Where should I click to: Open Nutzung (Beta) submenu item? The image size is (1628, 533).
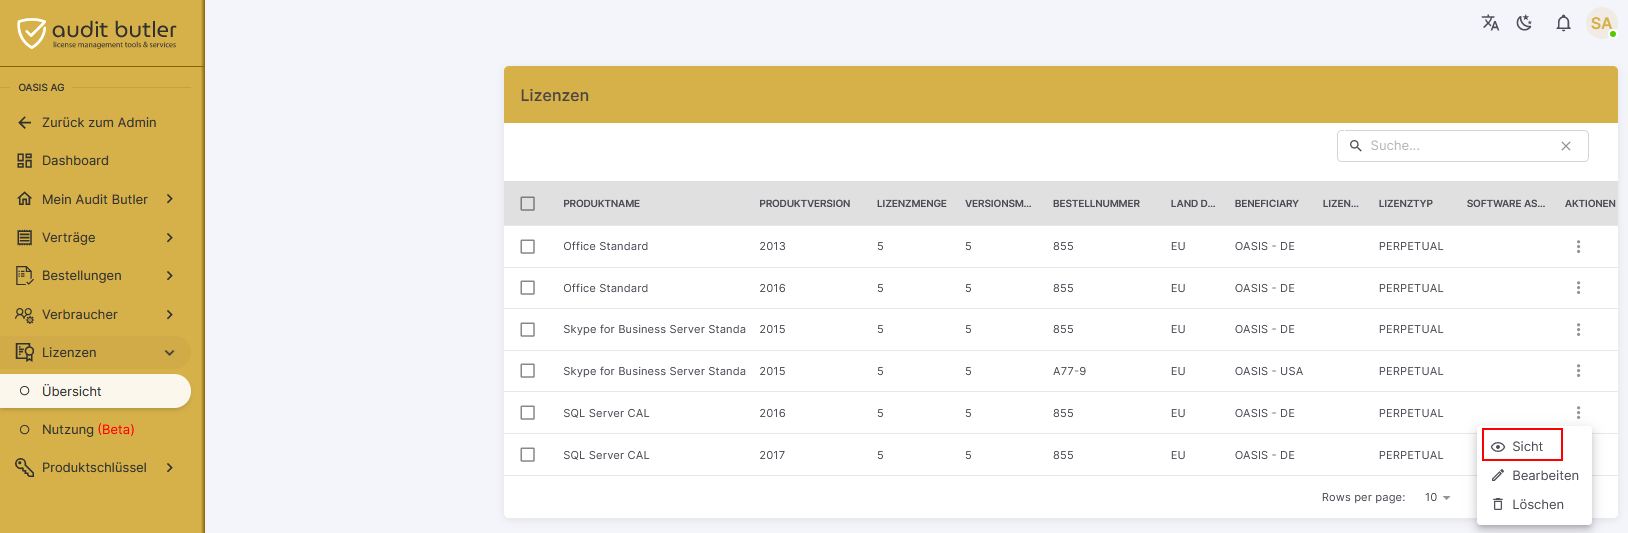pos(95,430)
